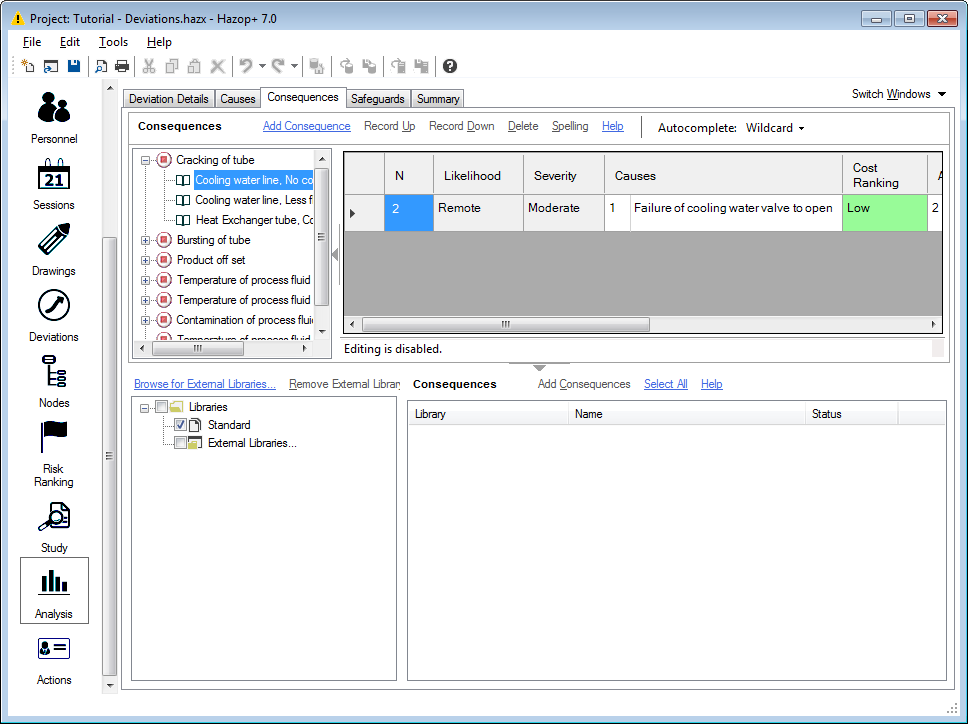The width and height of the screenshot is (968, 724).
Task: Click the Print toolbar icon
Action: pyautogui.click(x=122, y=66)
